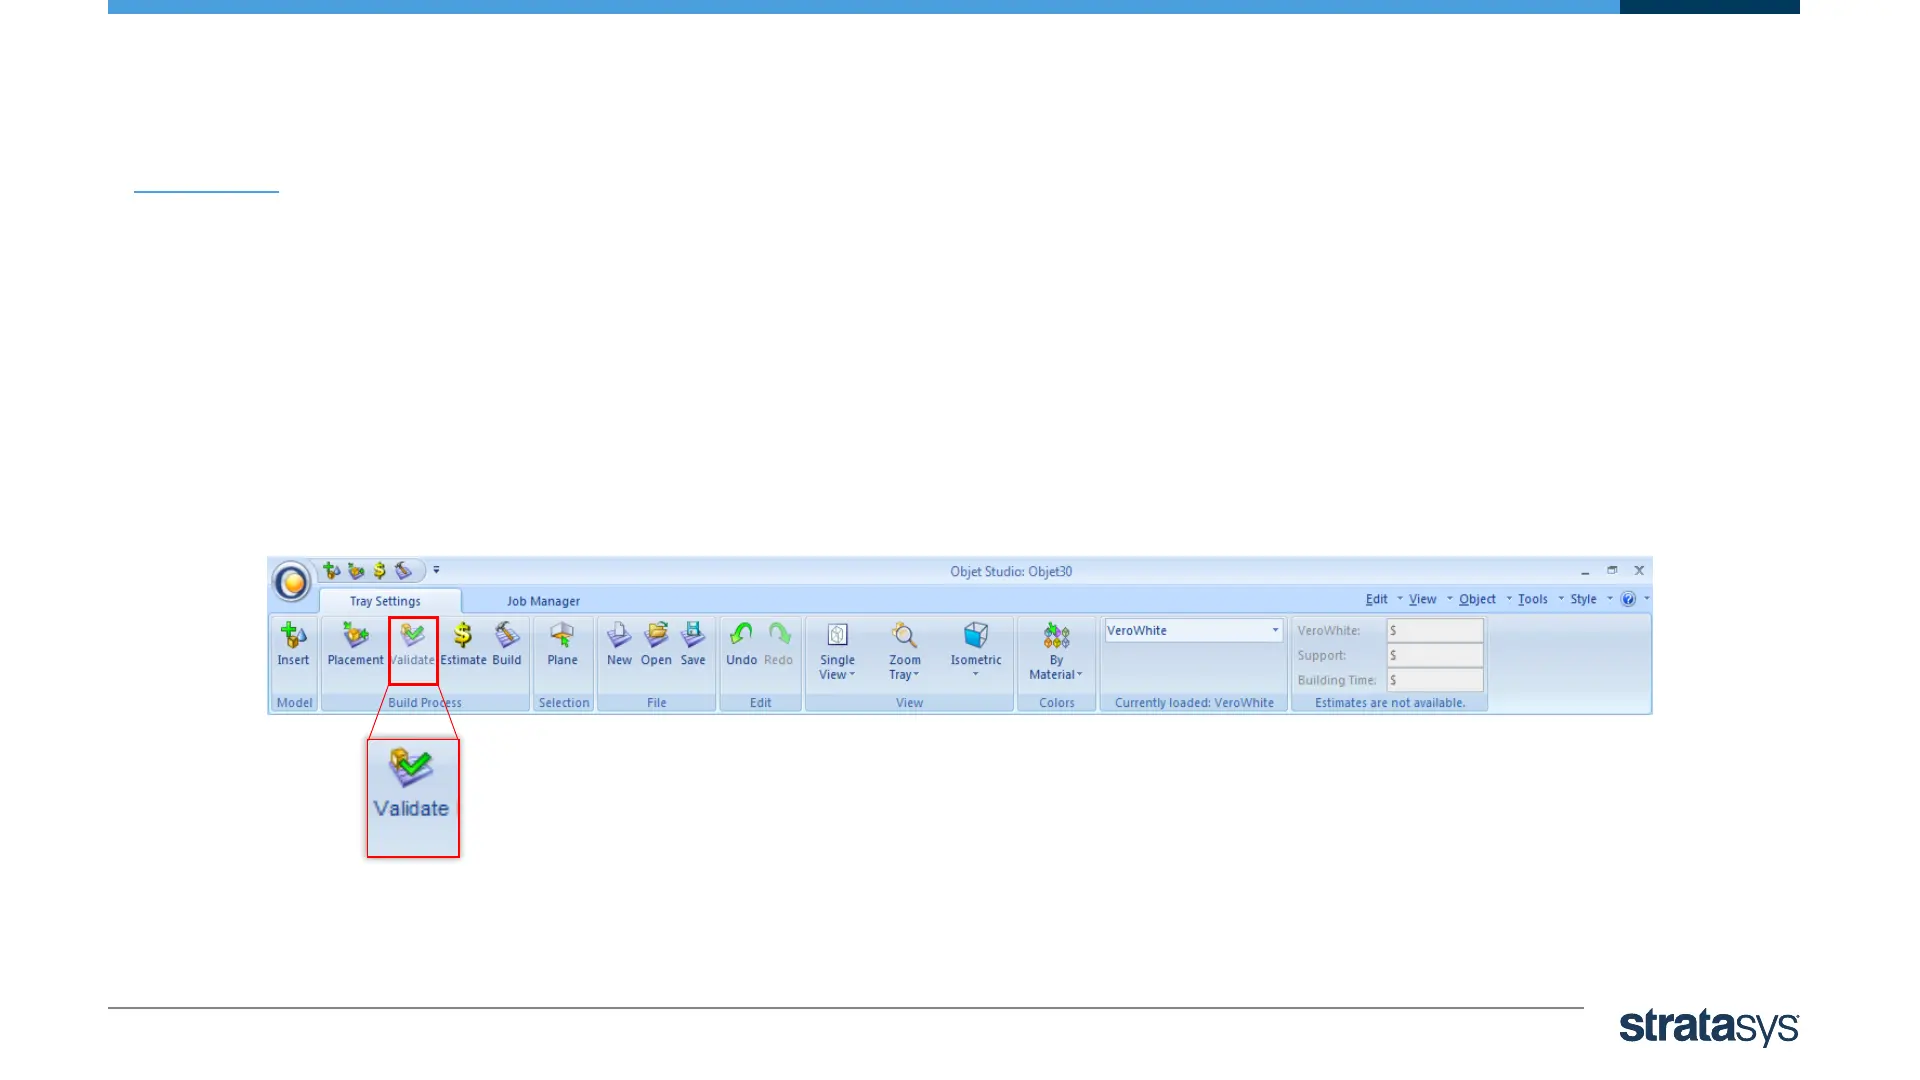
Task: Click the Open file icon
Action: pyautogui.click(x=656, y=643)
